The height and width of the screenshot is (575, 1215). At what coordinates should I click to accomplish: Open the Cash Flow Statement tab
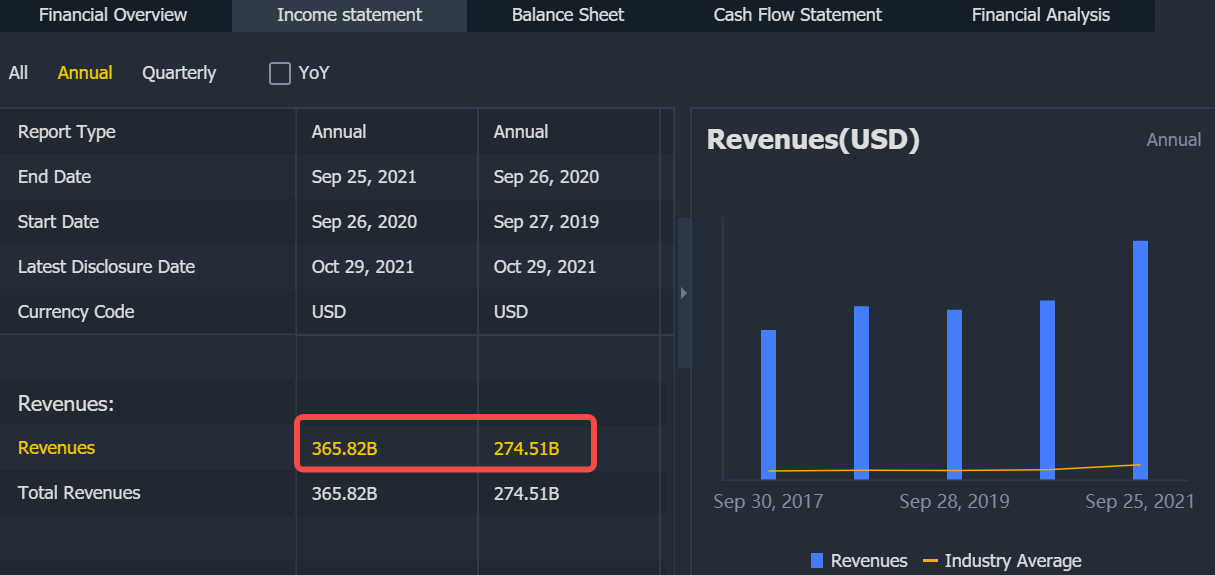pos(797,15)
